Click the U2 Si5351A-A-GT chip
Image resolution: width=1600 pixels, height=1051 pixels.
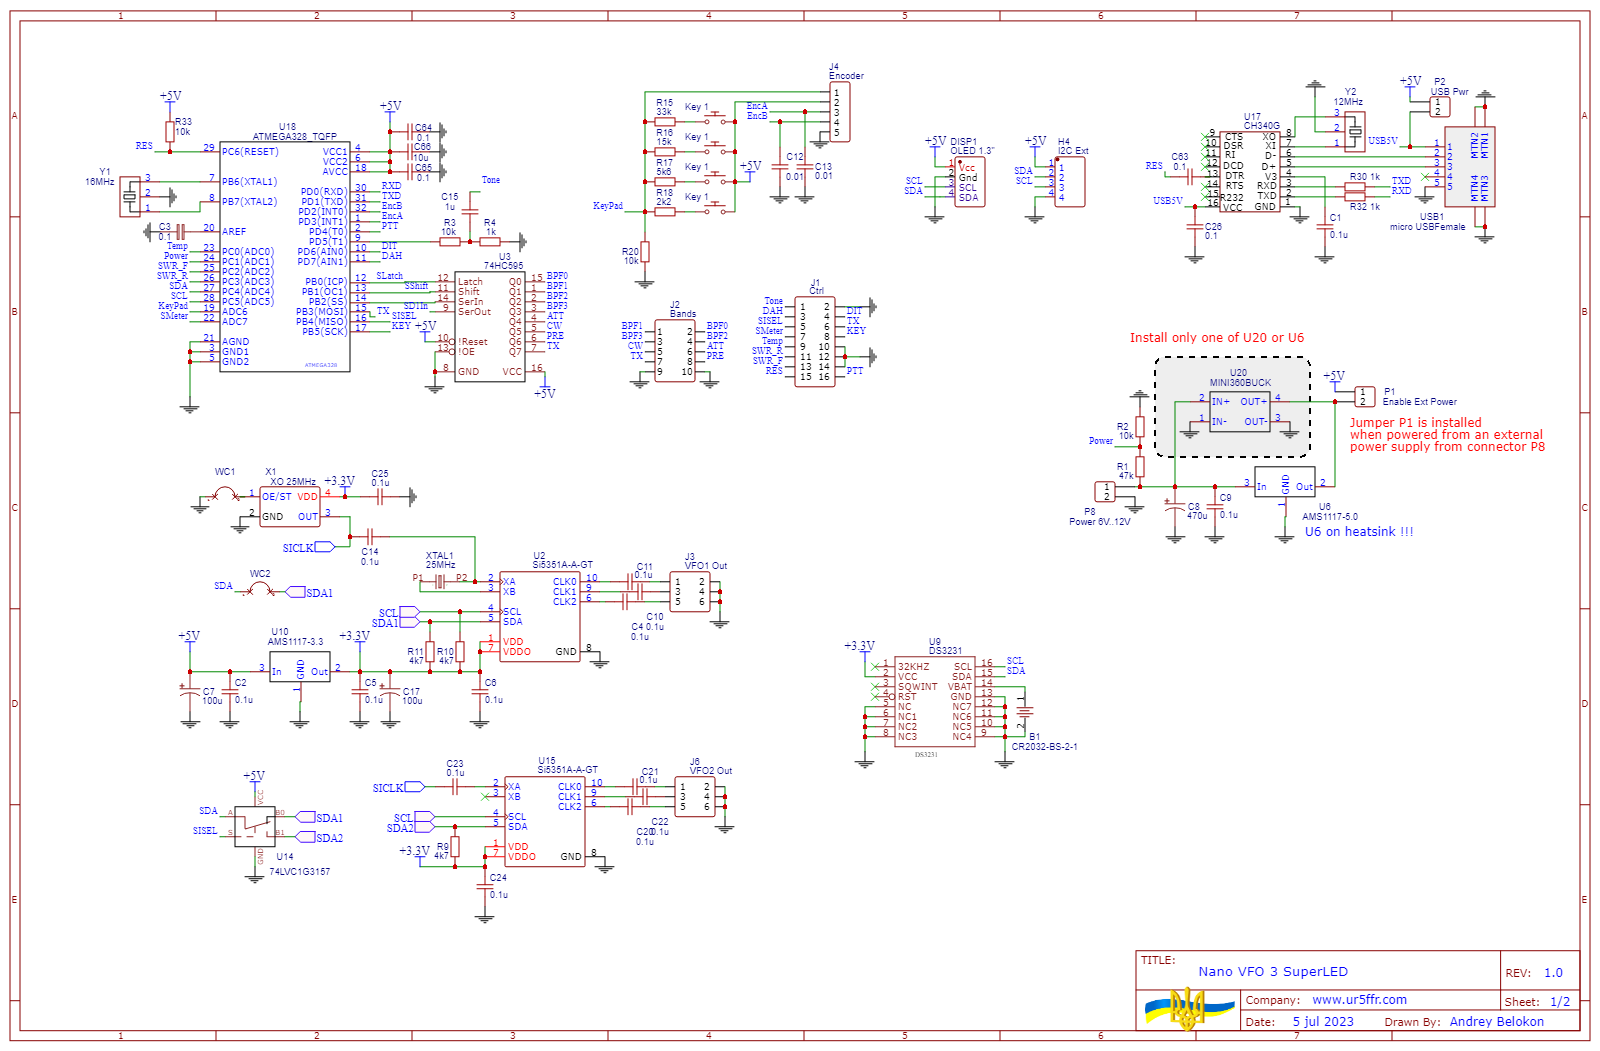click(x=540, y=616)
